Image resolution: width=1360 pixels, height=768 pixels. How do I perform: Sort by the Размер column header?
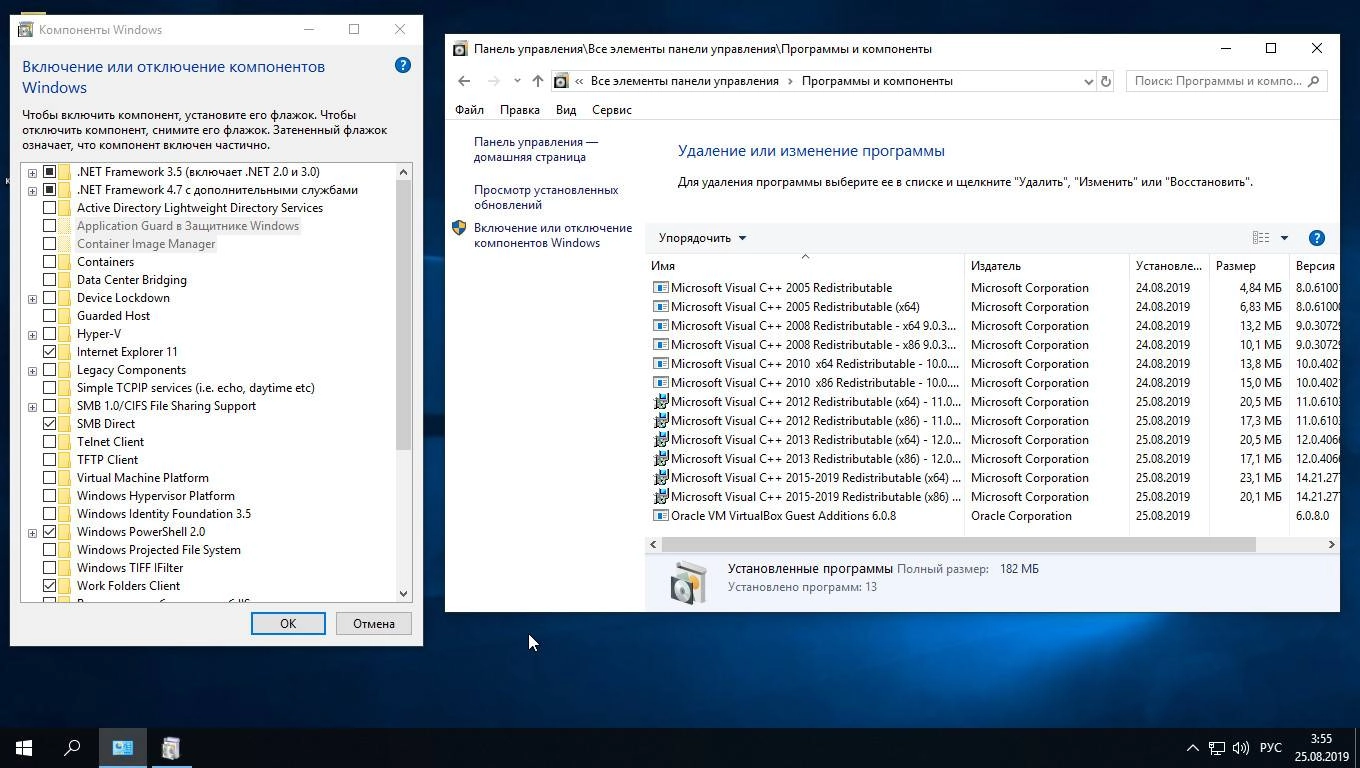click(1249, 266)
